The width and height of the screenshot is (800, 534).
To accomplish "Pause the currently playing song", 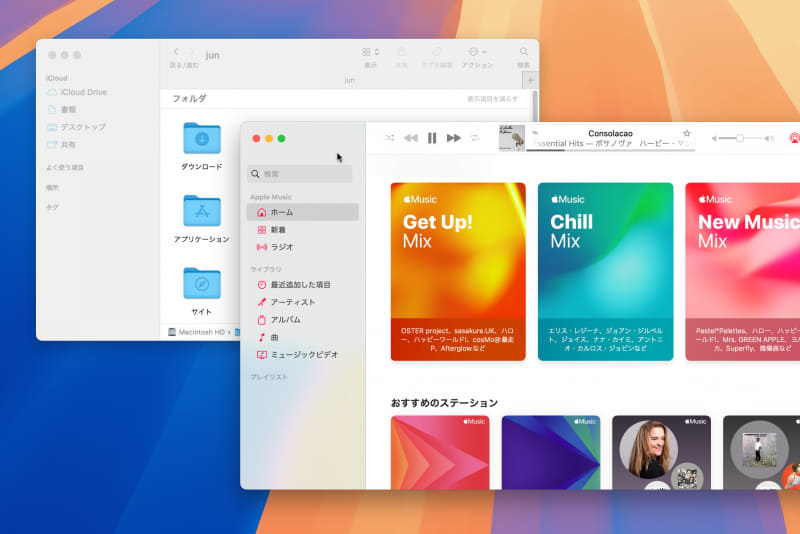I will click(432, 138).
